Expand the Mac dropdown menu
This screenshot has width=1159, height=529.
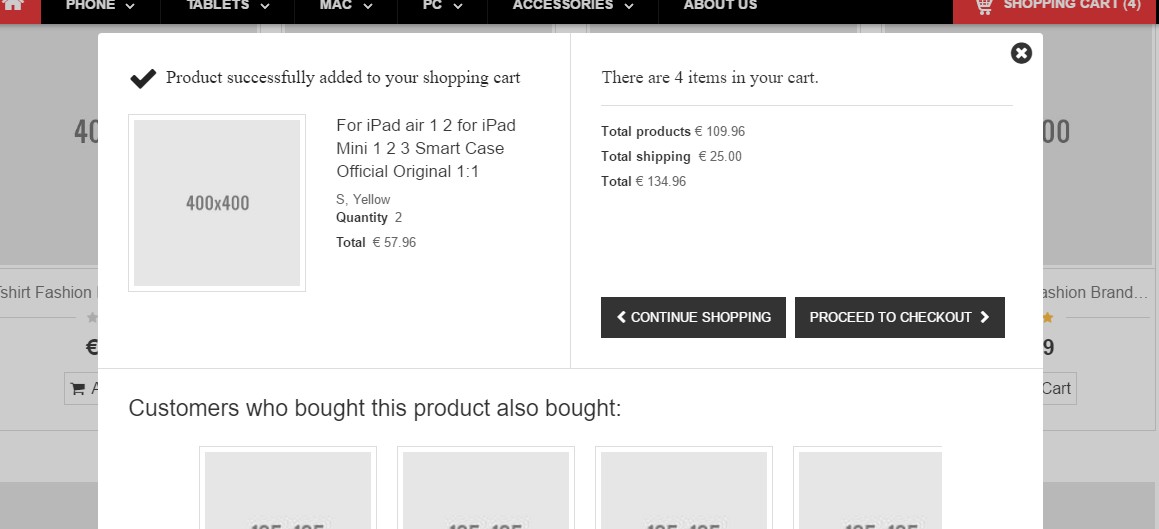pos(346,6)
